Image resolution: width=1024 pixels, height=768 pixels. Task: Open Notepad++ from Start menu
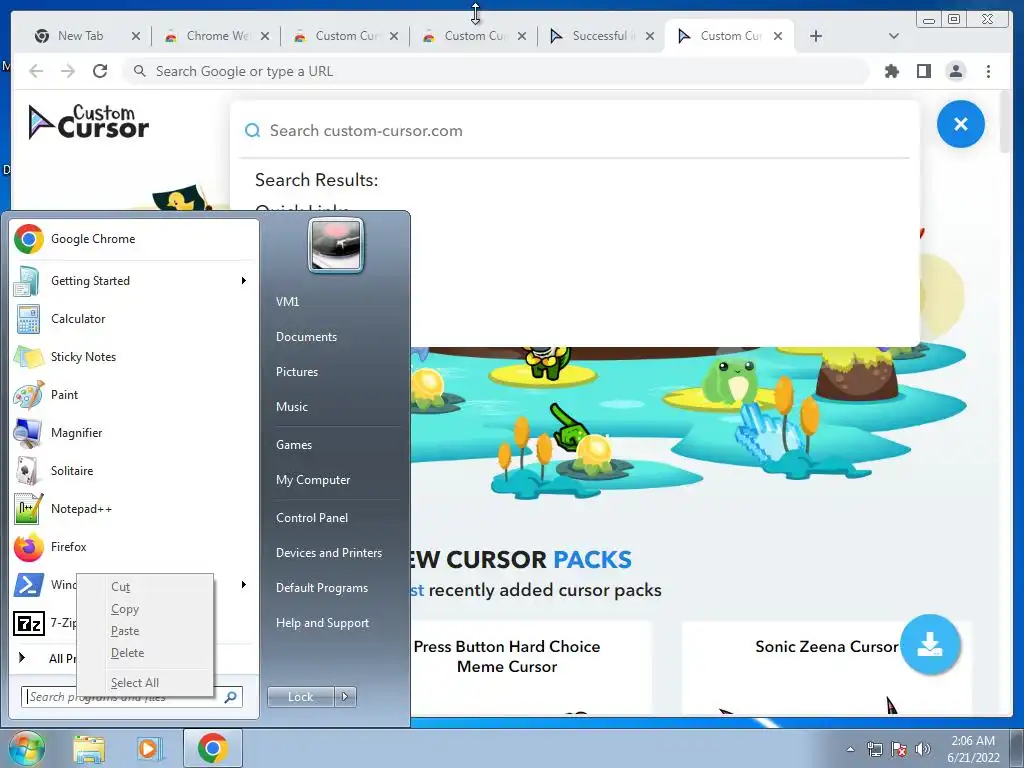point(135,509)
